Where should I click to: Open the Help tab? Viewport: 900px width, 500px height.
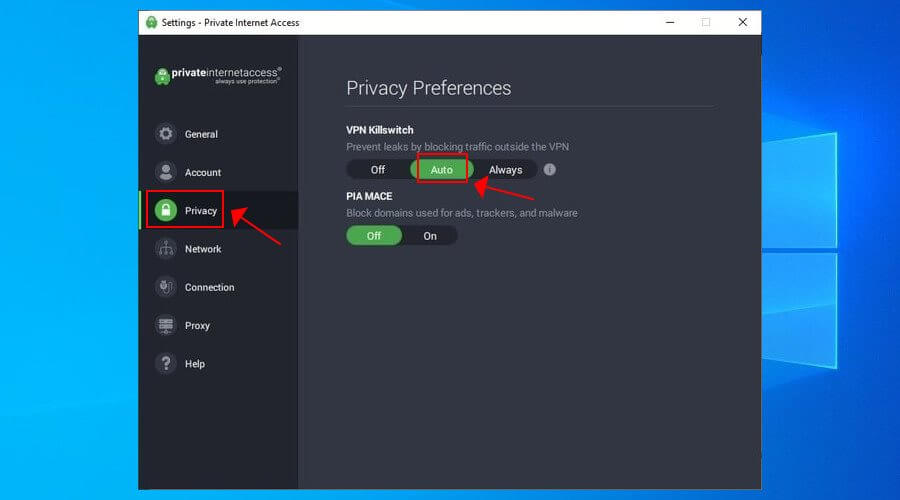(x=218, y=364)
